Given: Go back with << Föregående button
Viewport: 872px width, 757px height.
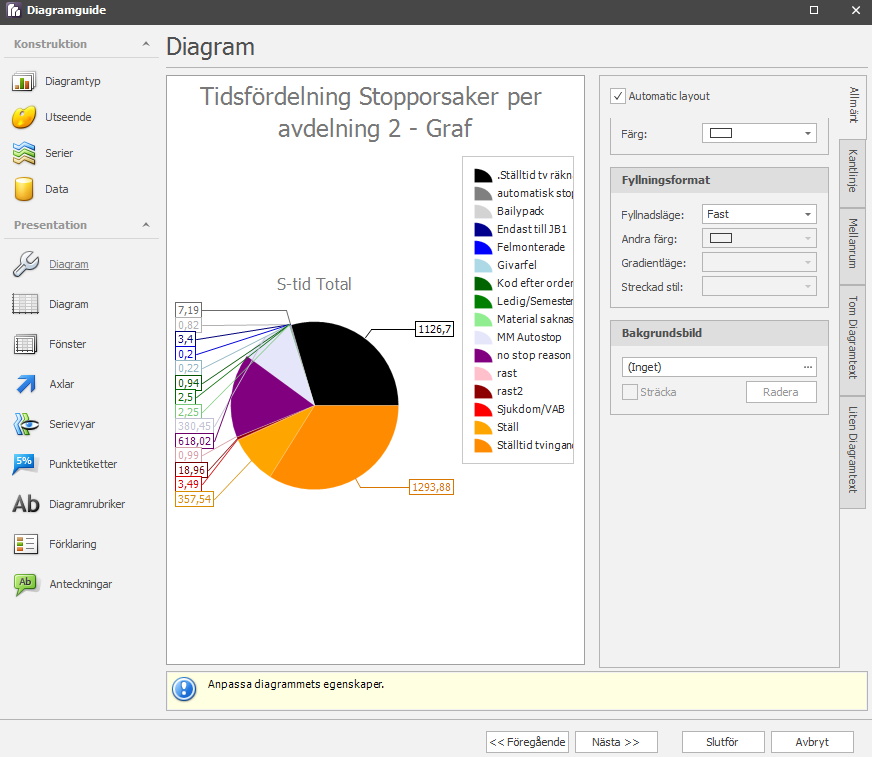Looking at the screenshot, I should tap(527, 742).
